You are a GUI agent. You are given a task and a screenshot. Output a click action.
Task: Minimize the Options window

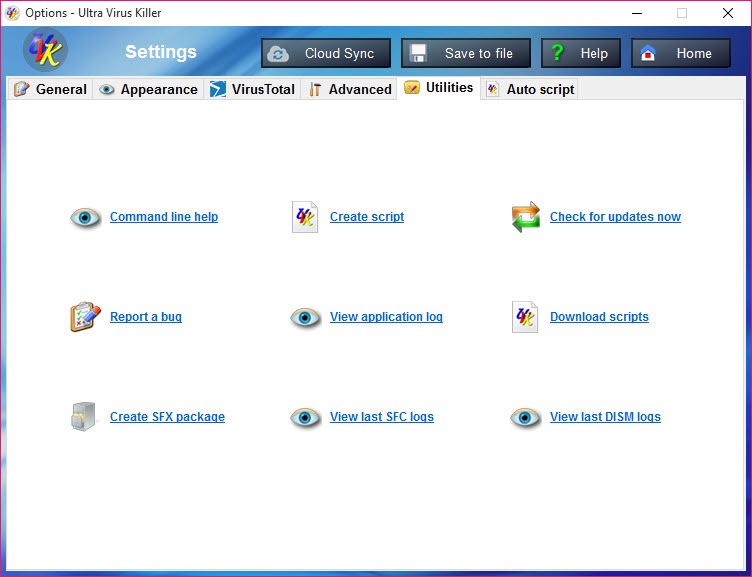[x=637, y=13]
